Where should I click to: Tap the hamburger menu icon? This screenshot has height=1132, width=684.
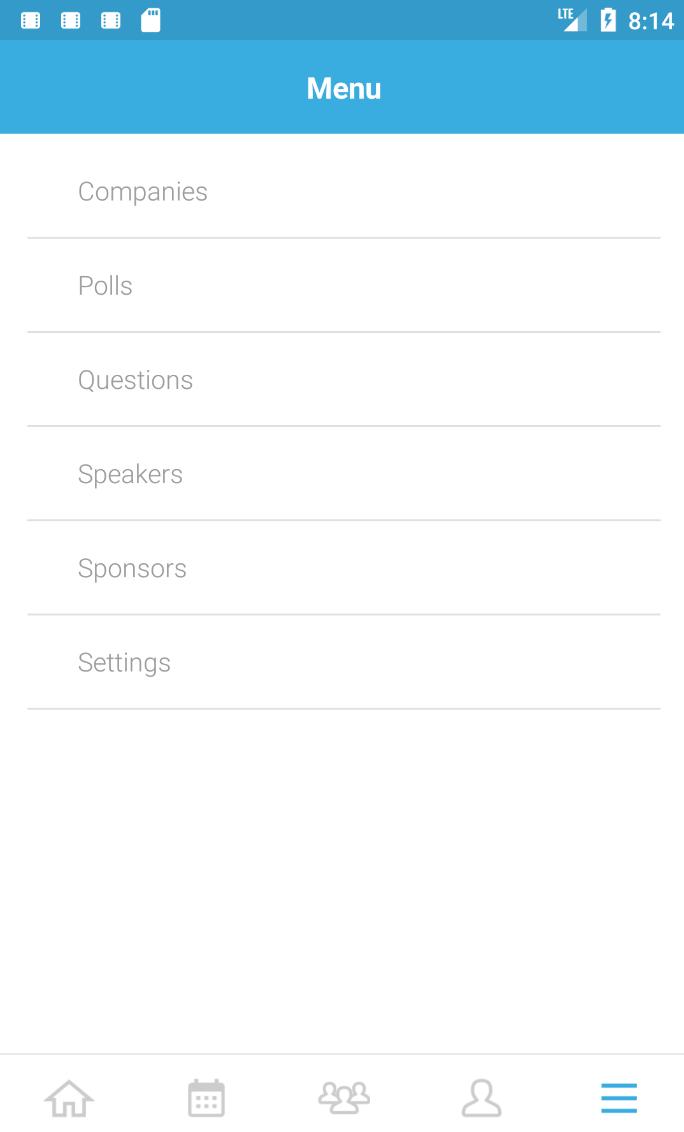(618, 1098)
